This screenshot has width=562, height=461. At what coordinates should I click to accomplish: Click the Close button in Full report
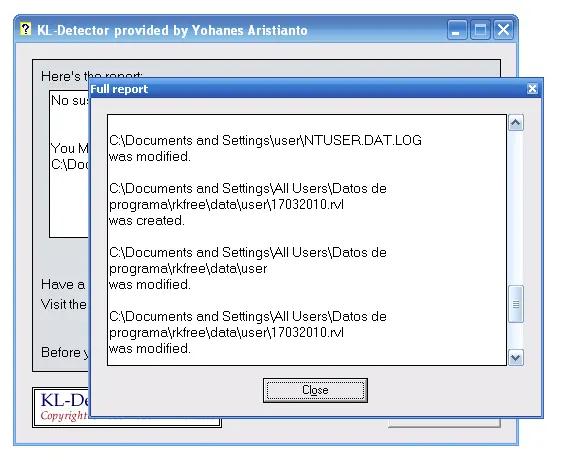315,390
